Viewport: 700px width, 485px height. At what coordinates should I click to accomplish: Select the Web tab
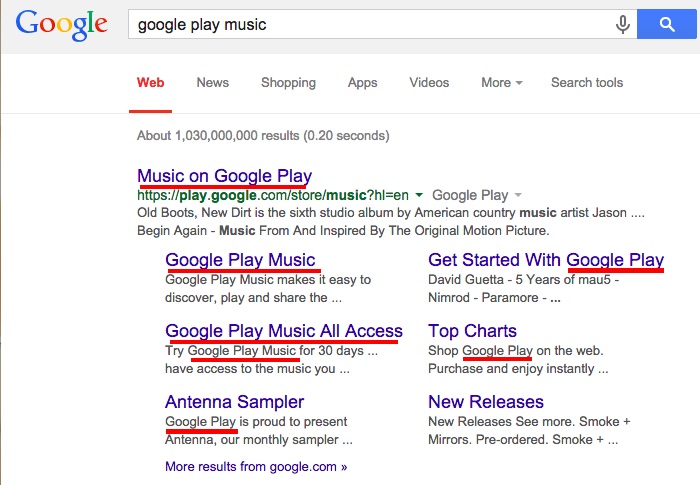[150, 83]
